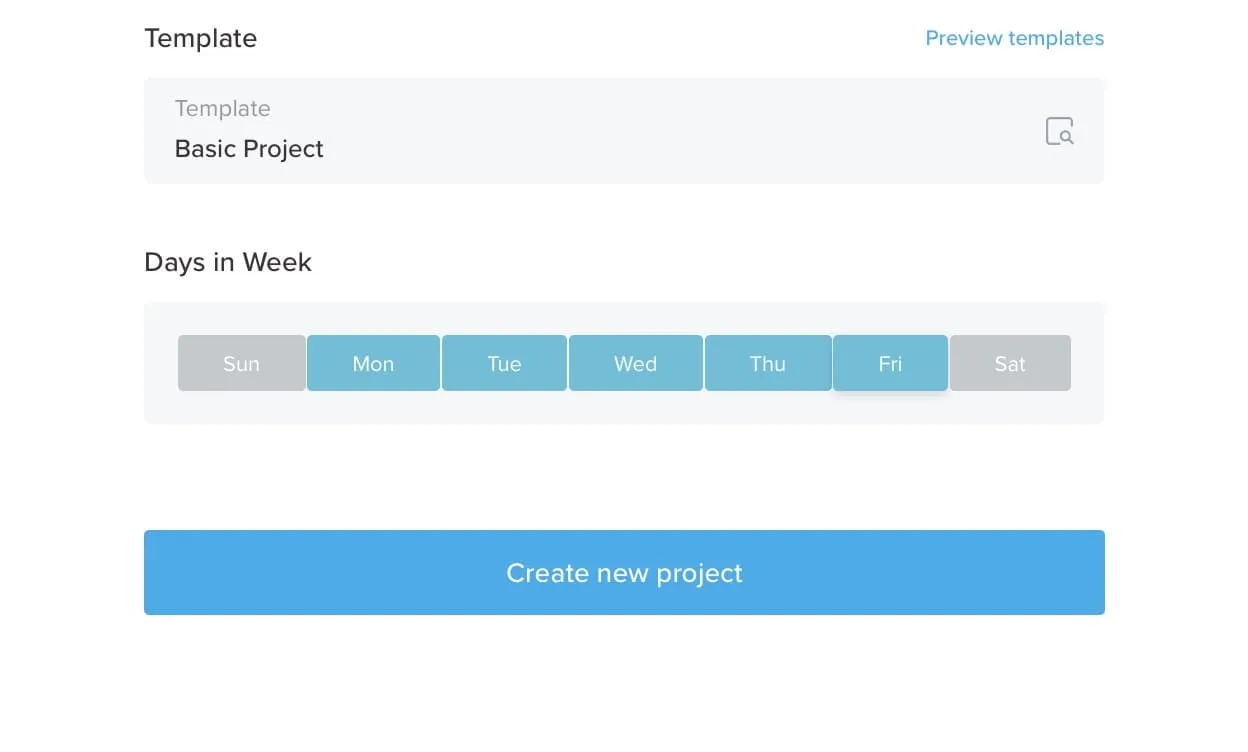Click the bold Template section heading
The height and width of the screenshot is (752, 1248).
pyautogui.click(x=201, y=38)
